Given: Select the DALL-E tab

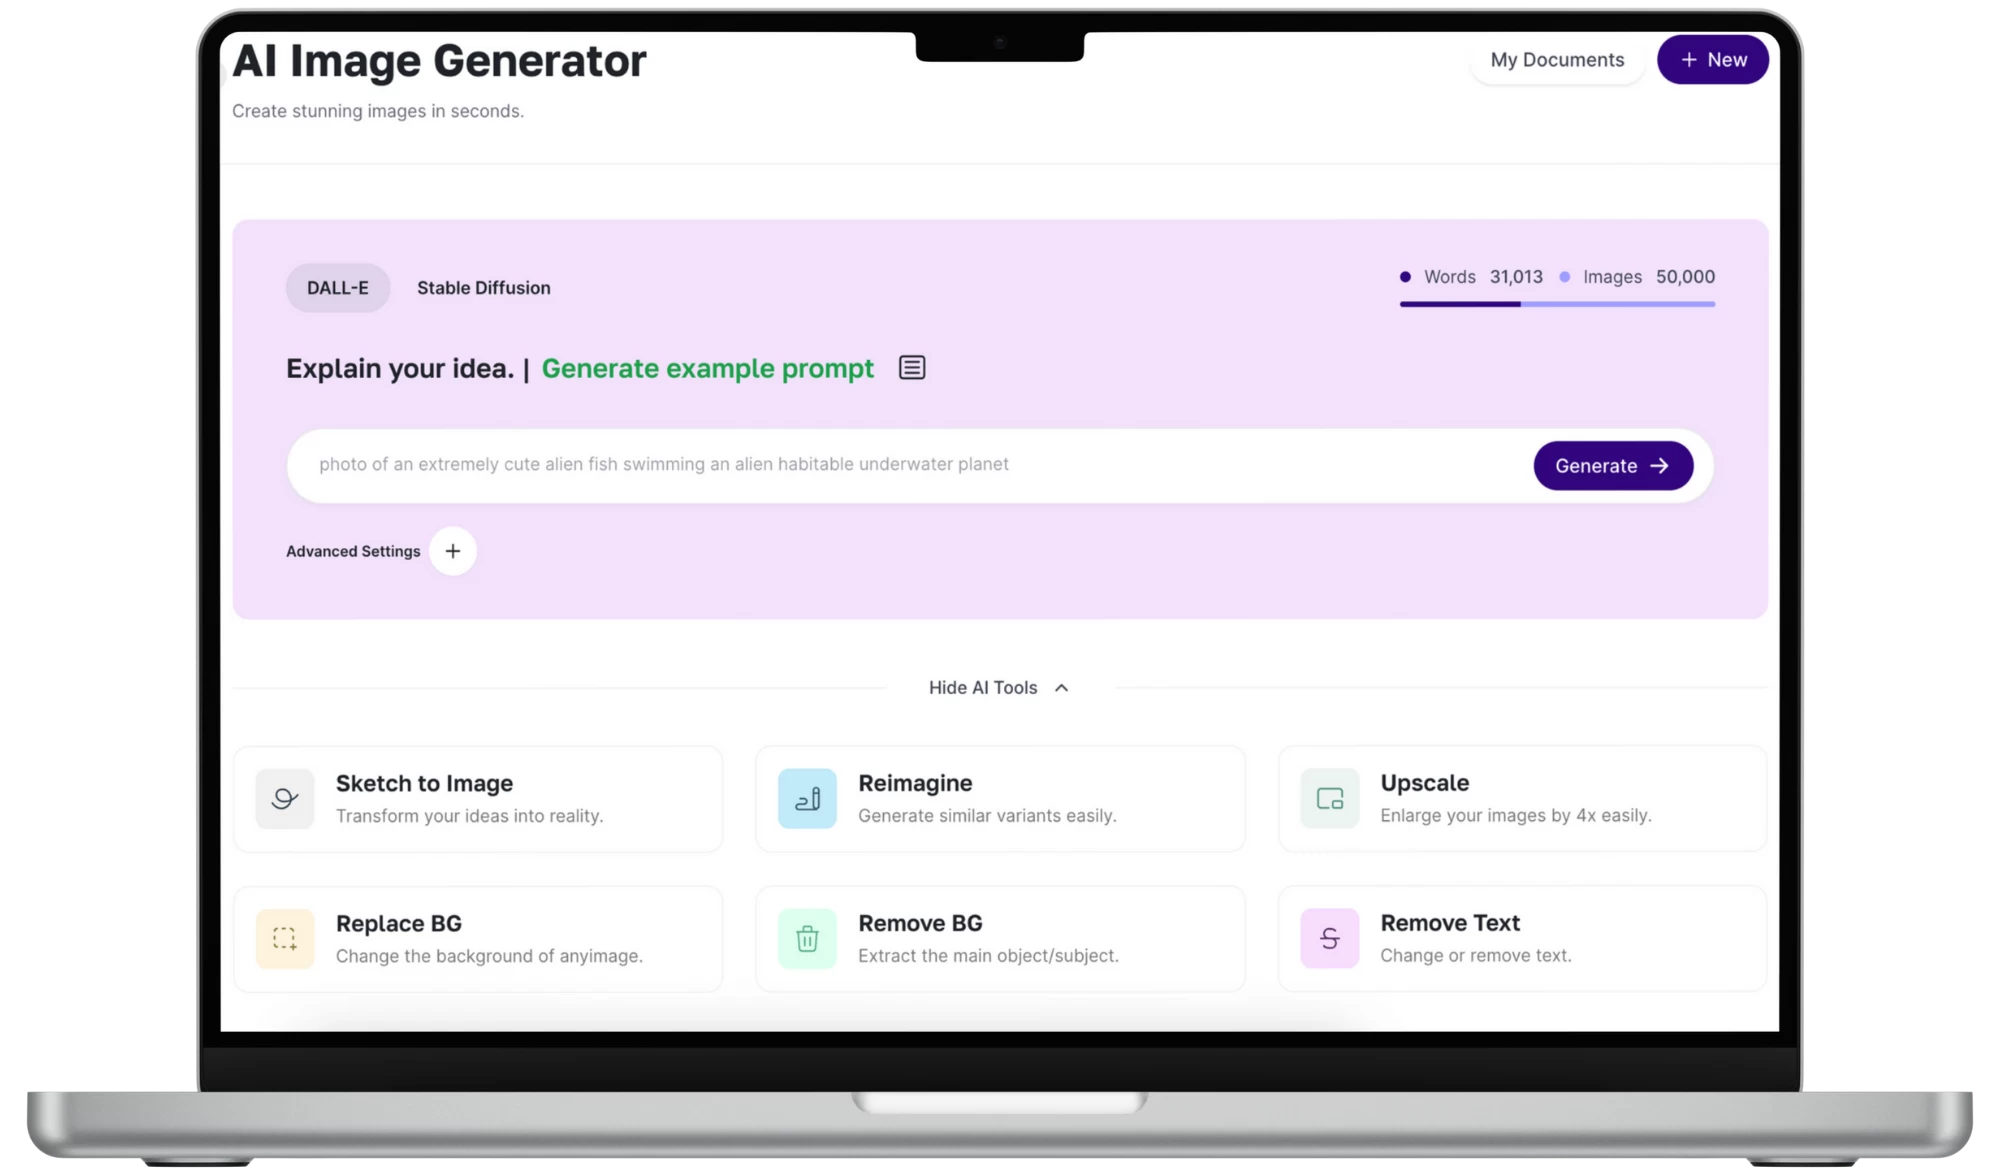Looking at the screenshot, I should 337,287.
